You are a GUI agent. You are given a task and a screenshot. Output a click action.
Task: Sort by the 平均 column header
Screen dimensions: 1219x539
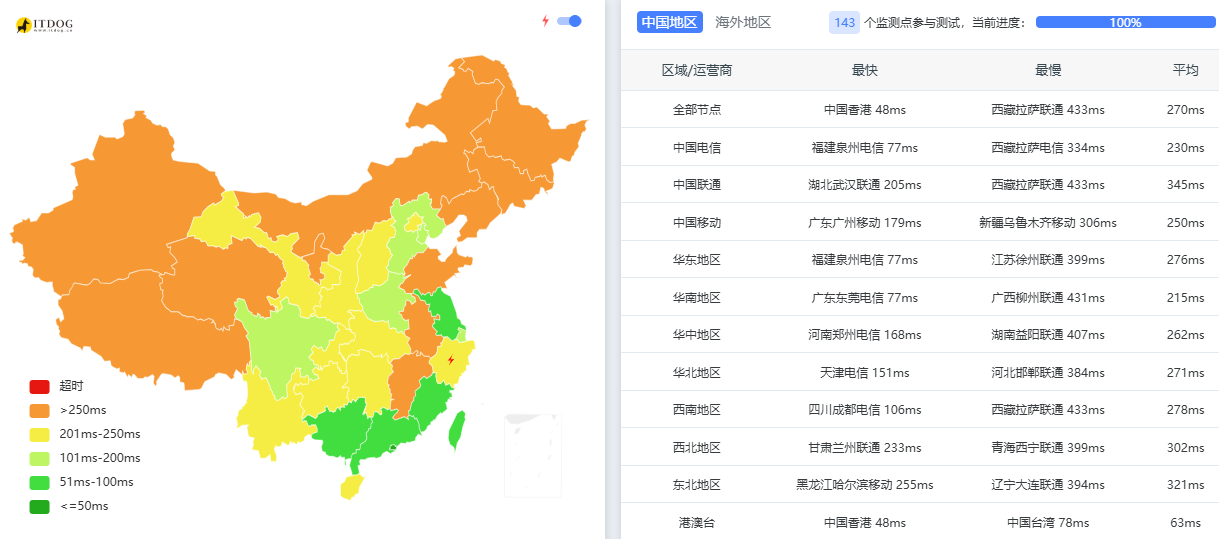1185,70
